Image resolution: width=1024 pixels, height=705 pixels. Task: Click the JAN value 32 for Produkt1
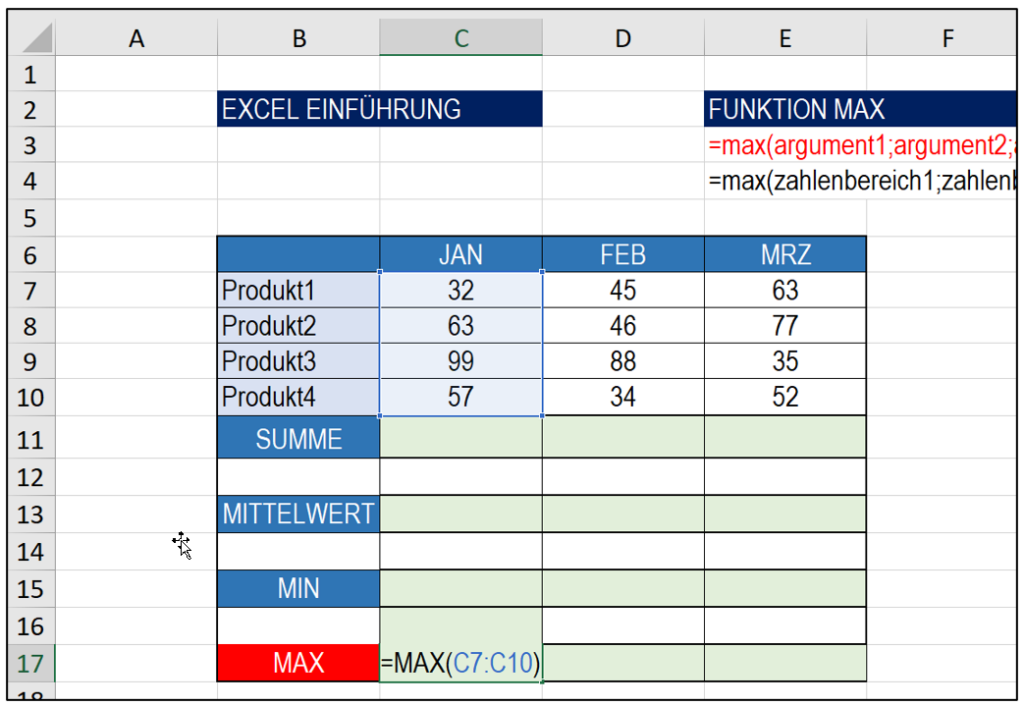pyautogui.click(x=461, y=290)
